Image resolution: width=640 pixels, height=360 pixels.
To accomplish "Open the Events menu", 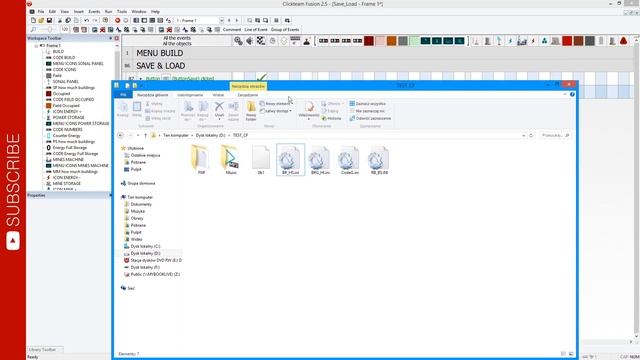I will [94, 11].
